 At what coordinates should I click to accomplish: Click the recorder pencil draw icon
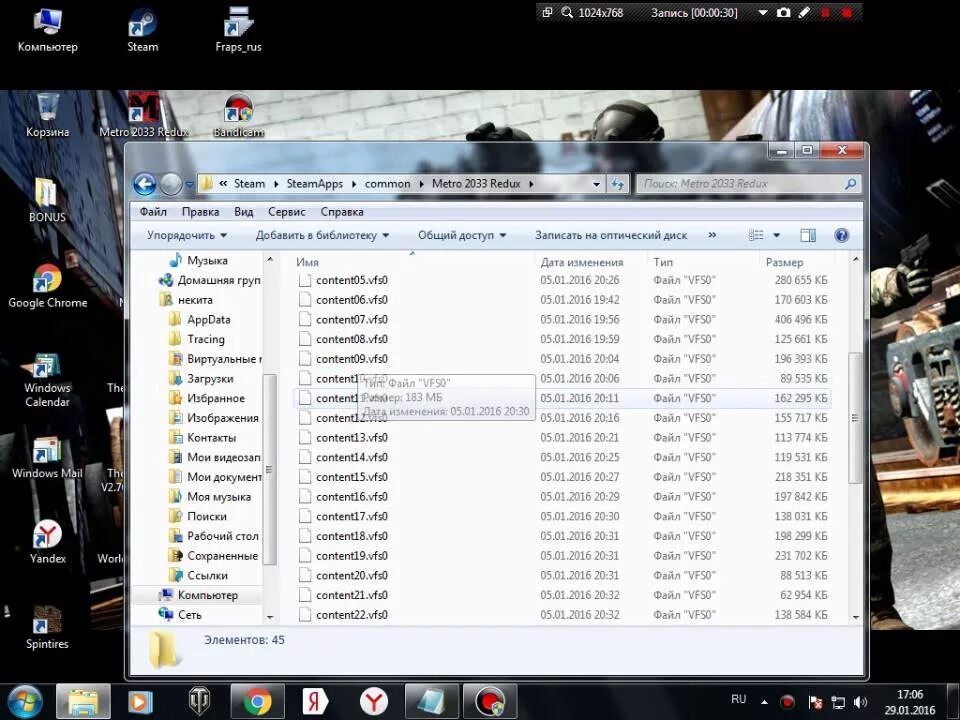[804, 12]
